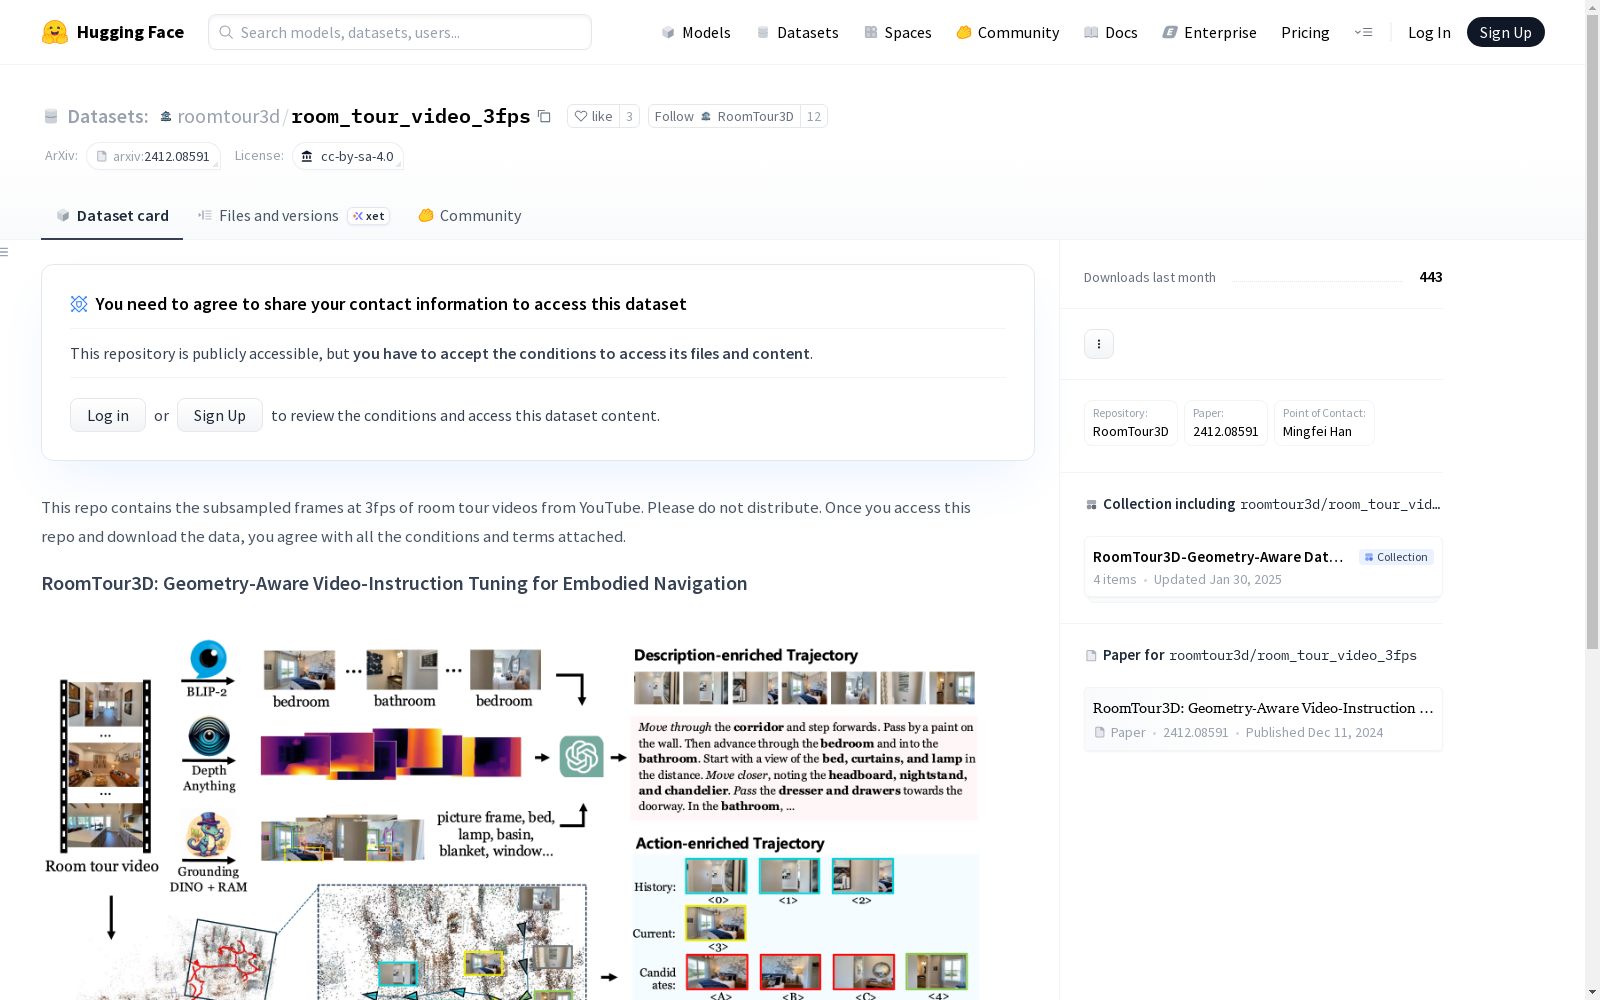Viewport: 1600px width, 1000px height.
Task: Click the room_tour_video_3fps dataset title
Action: click(x=411, y=116)
